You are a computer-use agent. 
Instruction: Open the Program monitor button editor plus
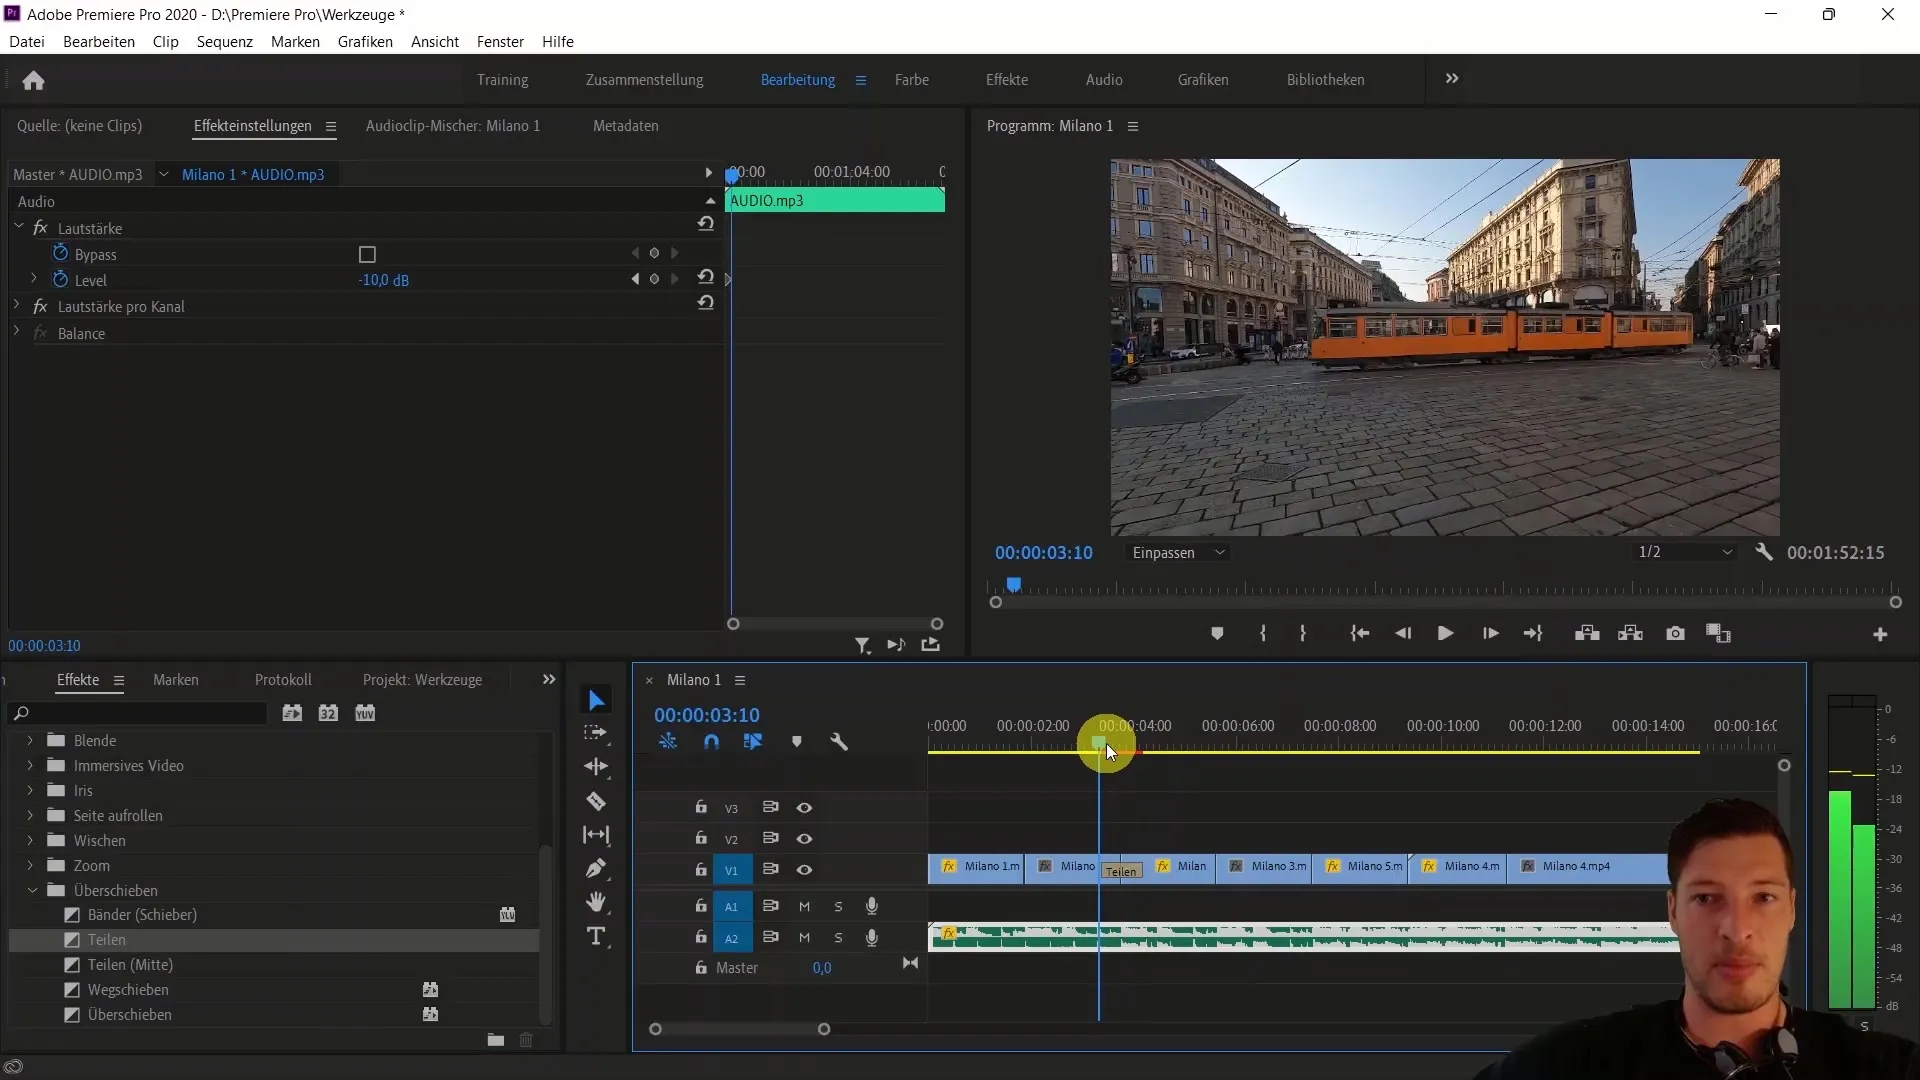(1880, 635)
